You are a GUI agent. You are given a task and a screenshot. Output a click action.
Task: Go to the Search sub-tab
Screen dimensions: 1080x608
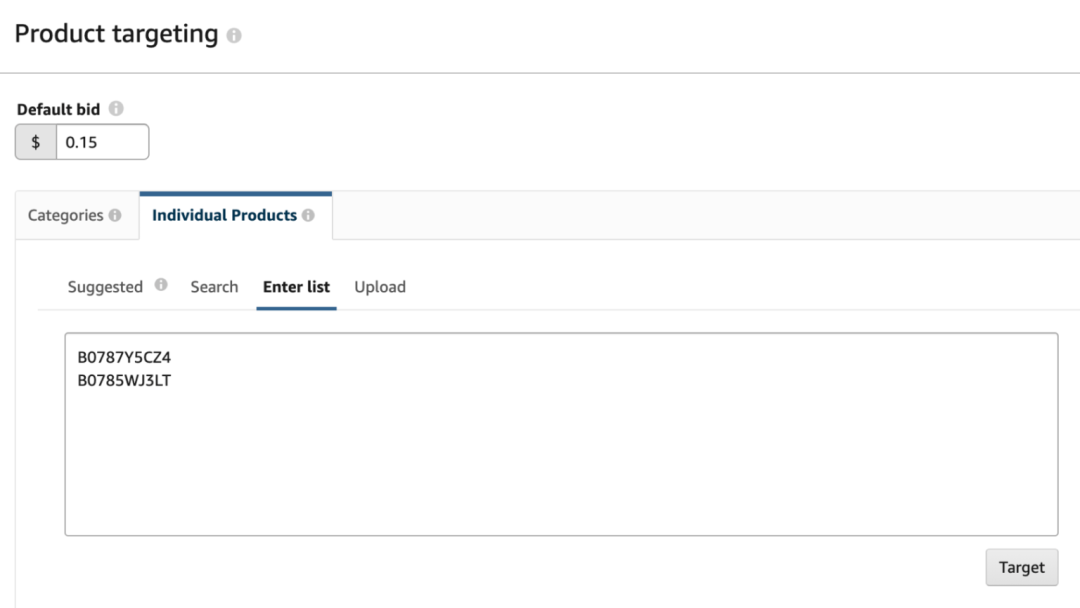(x=214, y=287)
